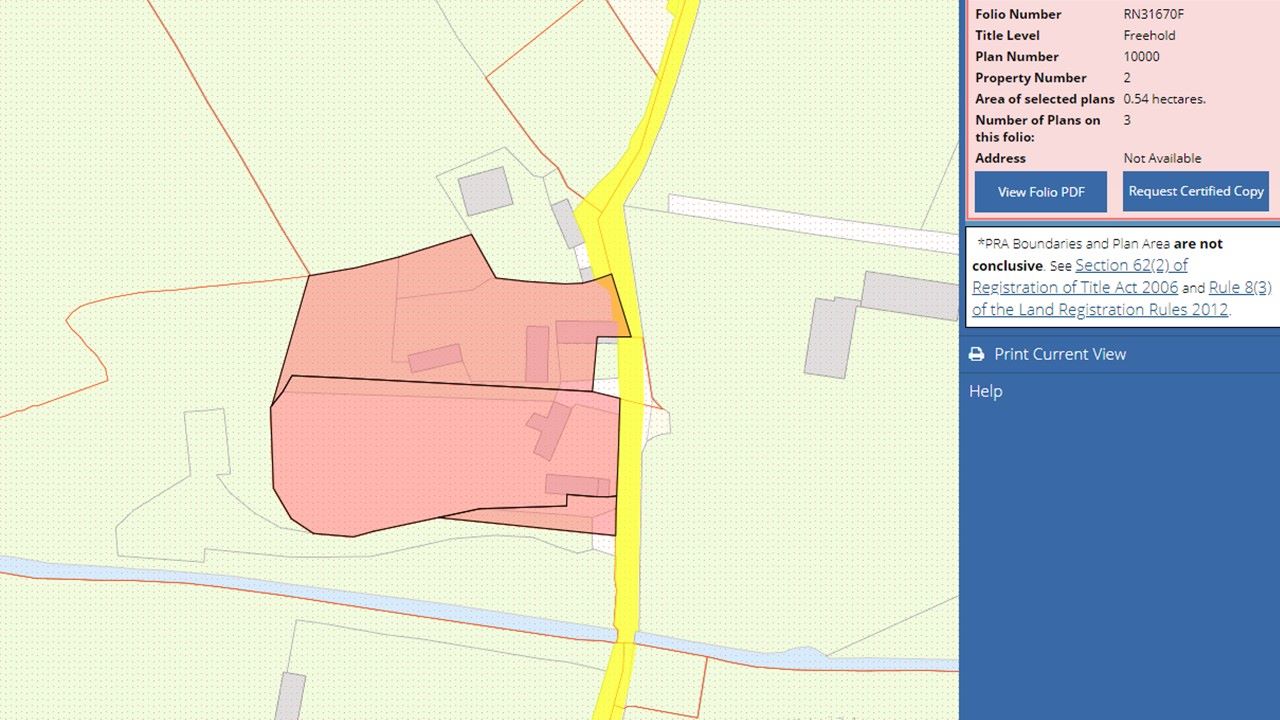Open the View Folio PDF button
Image resolution: width=1280 pixels, height=720 pixels.
1040,192
